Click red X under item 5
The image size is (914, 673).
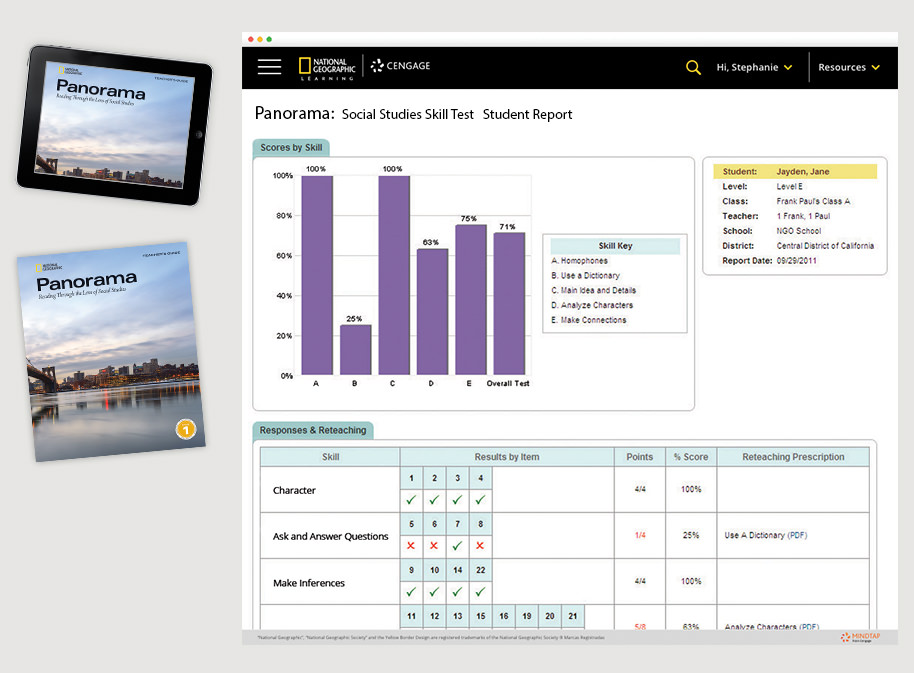click(410, 546)
